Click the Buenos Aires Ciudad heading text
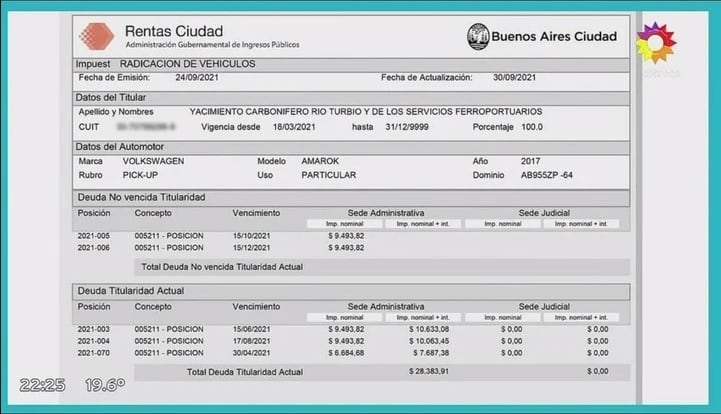This screenshot has width=721, height=414. coord(555,37)
